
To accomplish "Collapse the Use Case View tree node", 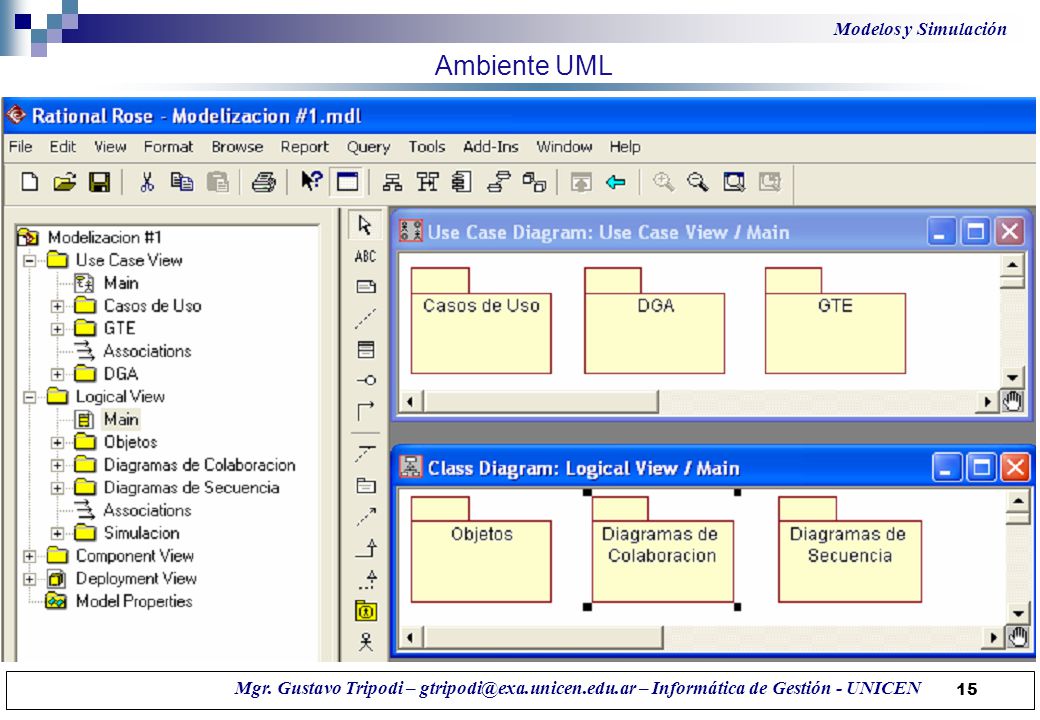I will (29, 260).
